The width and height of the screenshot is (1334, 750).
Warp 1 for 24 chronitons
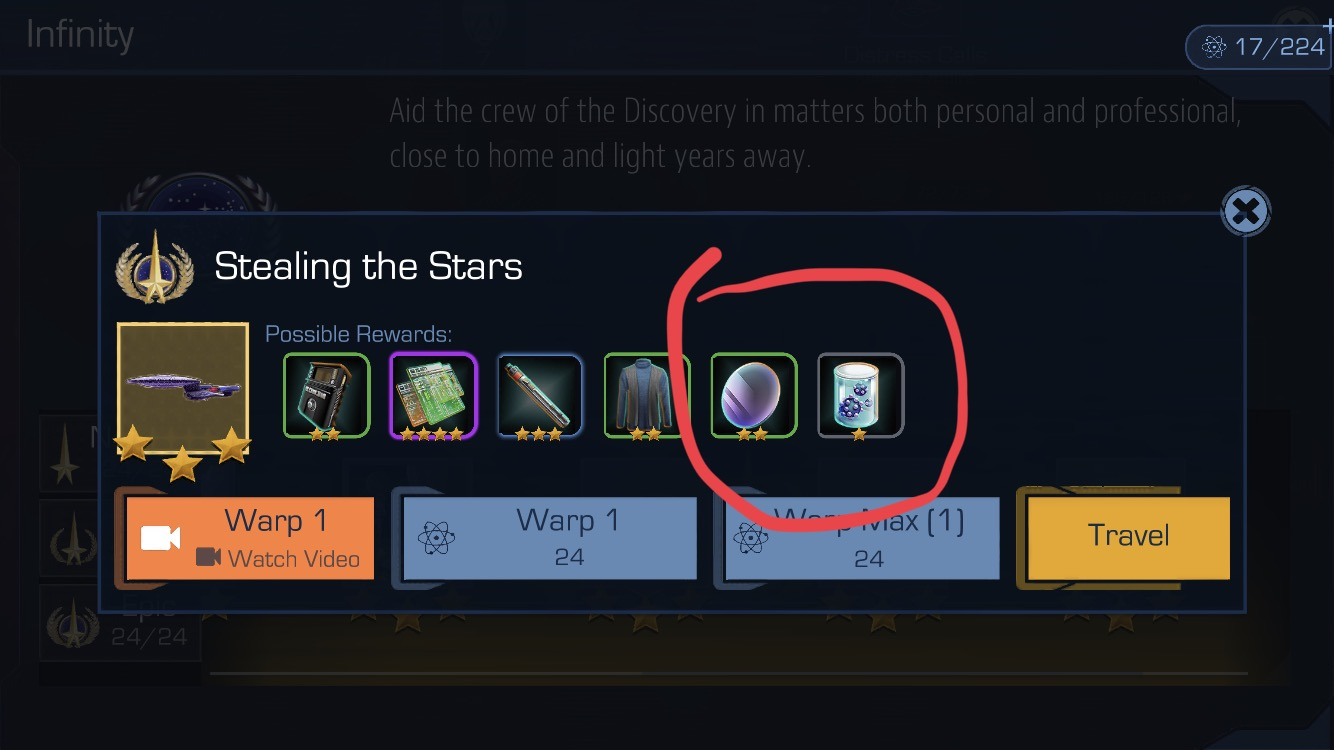[549, 538]
